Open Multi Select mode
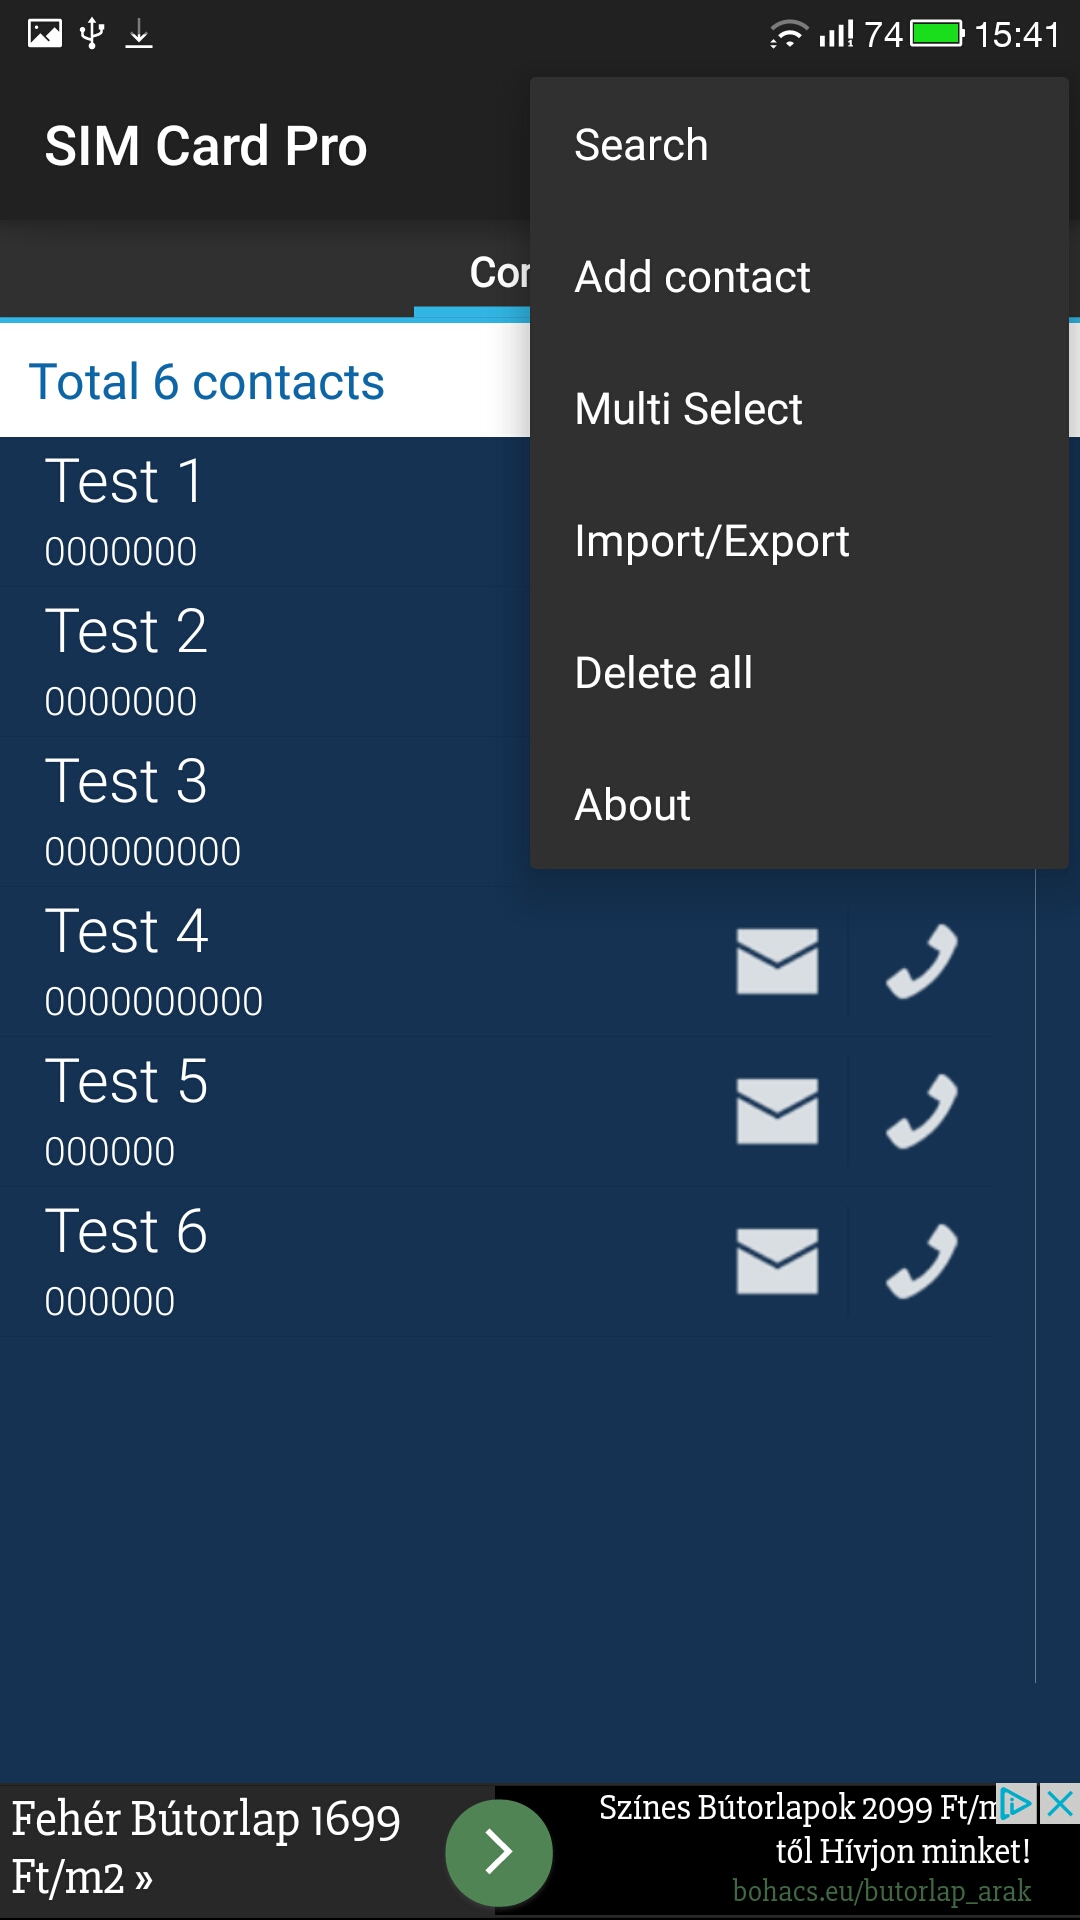This screenshot has height=1920, width=1080. point(688,408)
